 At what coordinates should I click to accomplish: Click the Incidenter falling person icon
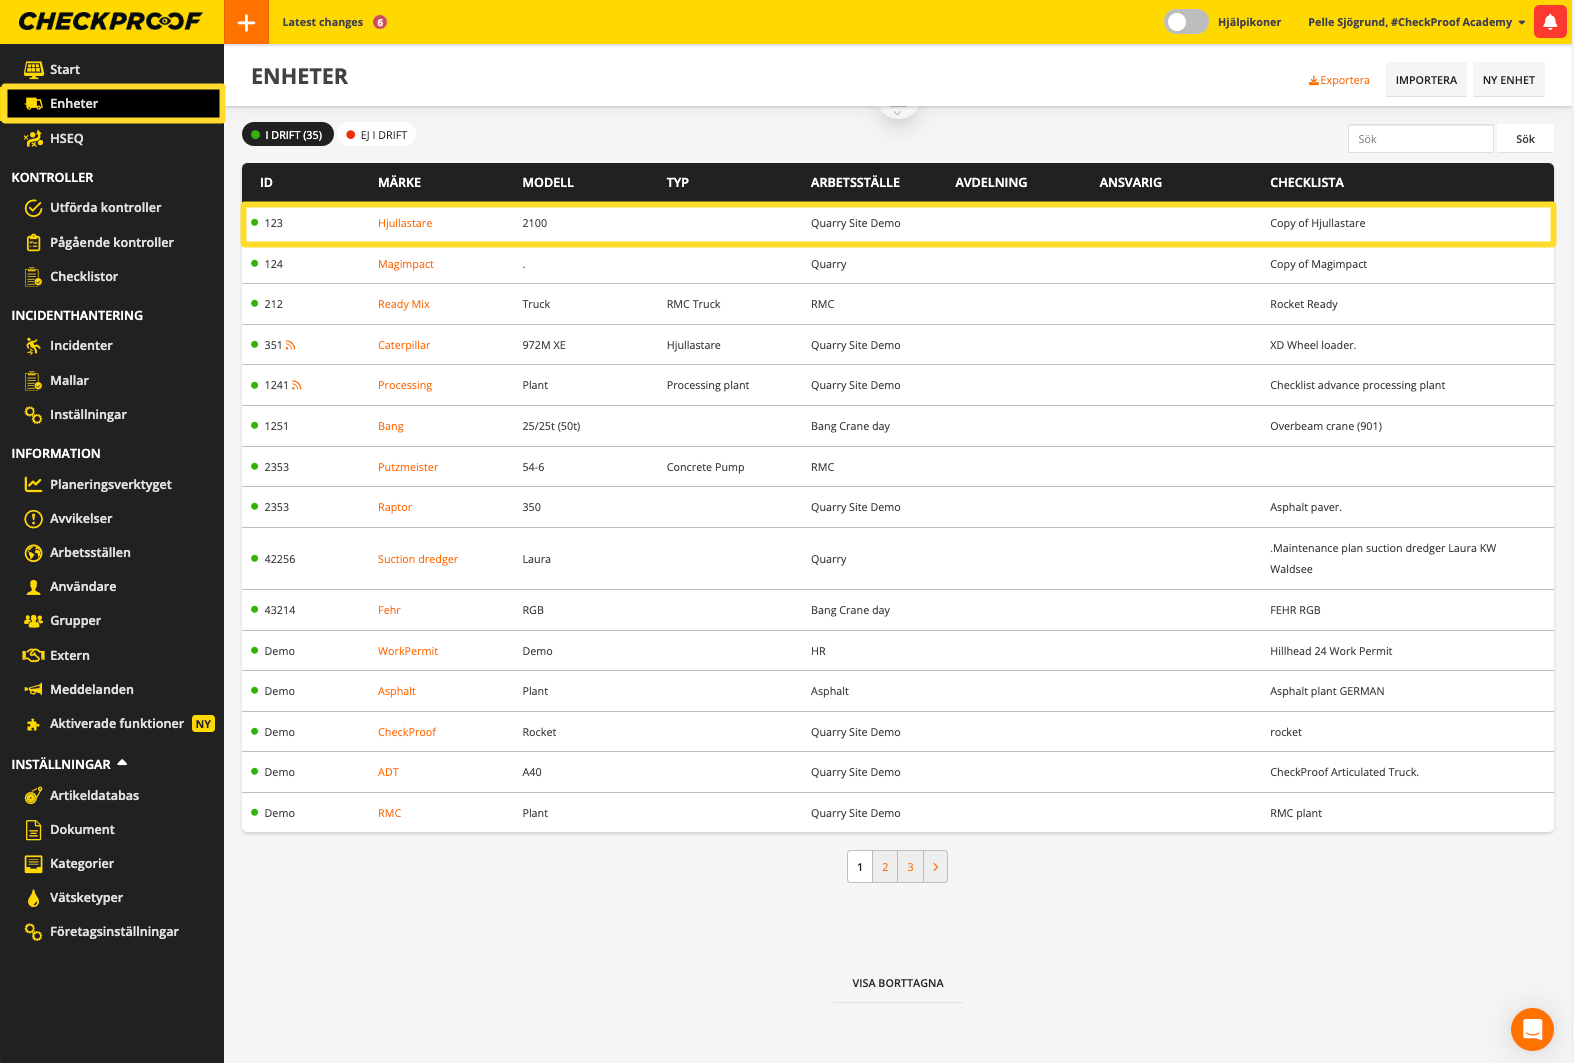33,346
